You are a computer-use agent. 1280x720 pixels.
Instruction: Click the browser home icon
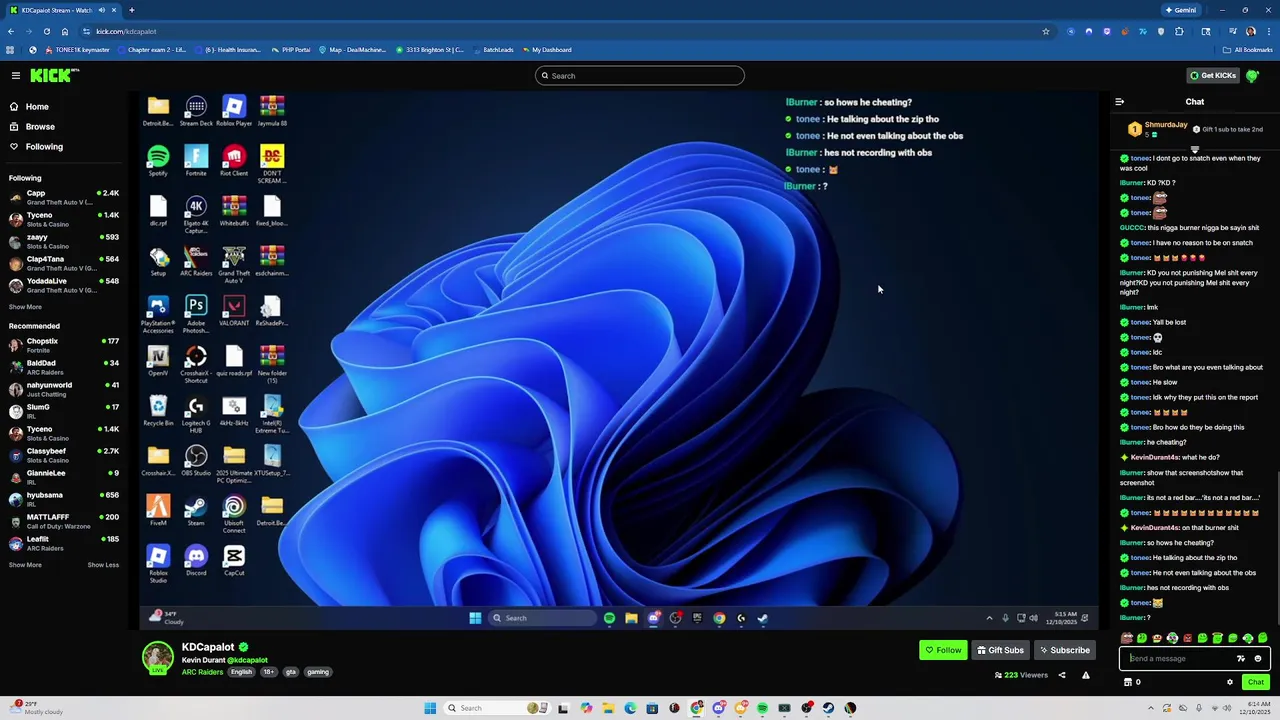(x=65, y=31)
